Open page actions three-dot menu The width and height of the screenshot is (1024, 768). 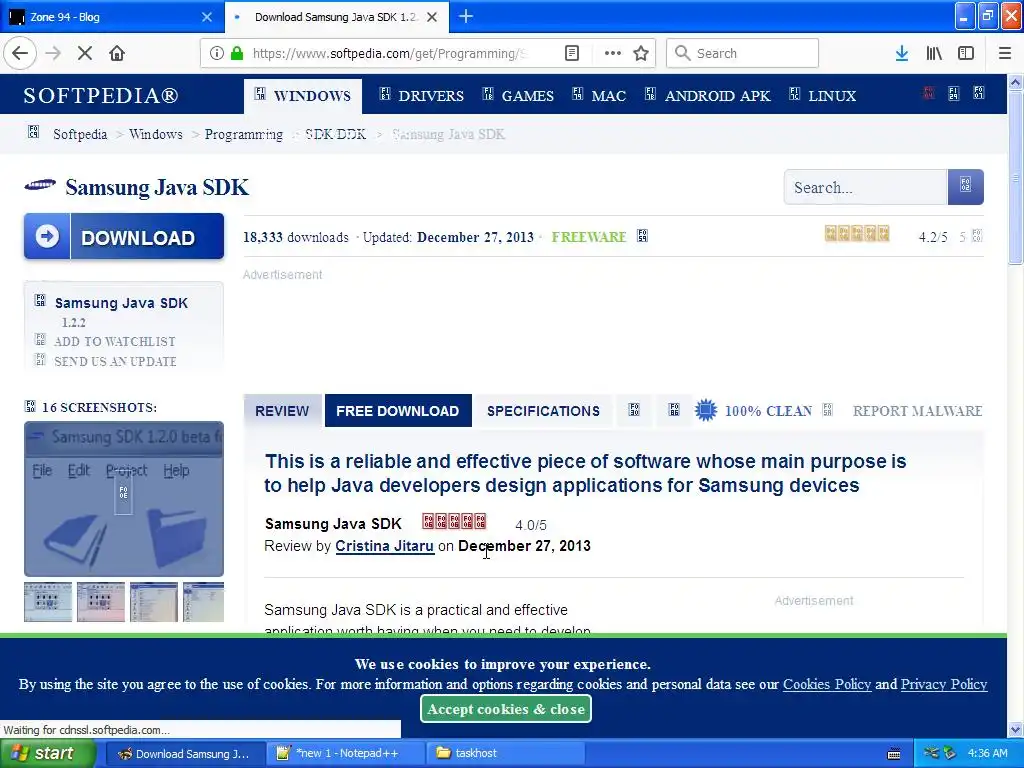coord(613,53)
